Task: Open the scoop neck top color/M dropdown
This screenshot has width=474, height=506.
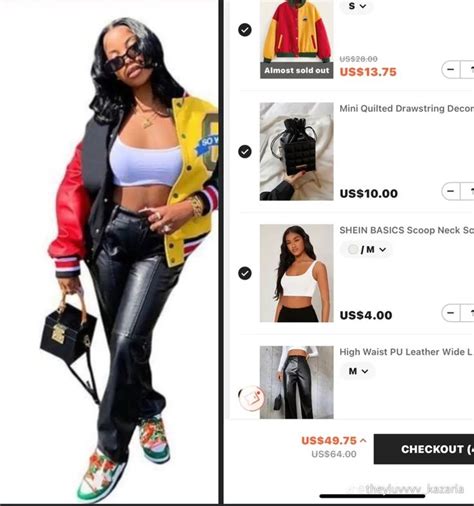Action: [366, 249]
